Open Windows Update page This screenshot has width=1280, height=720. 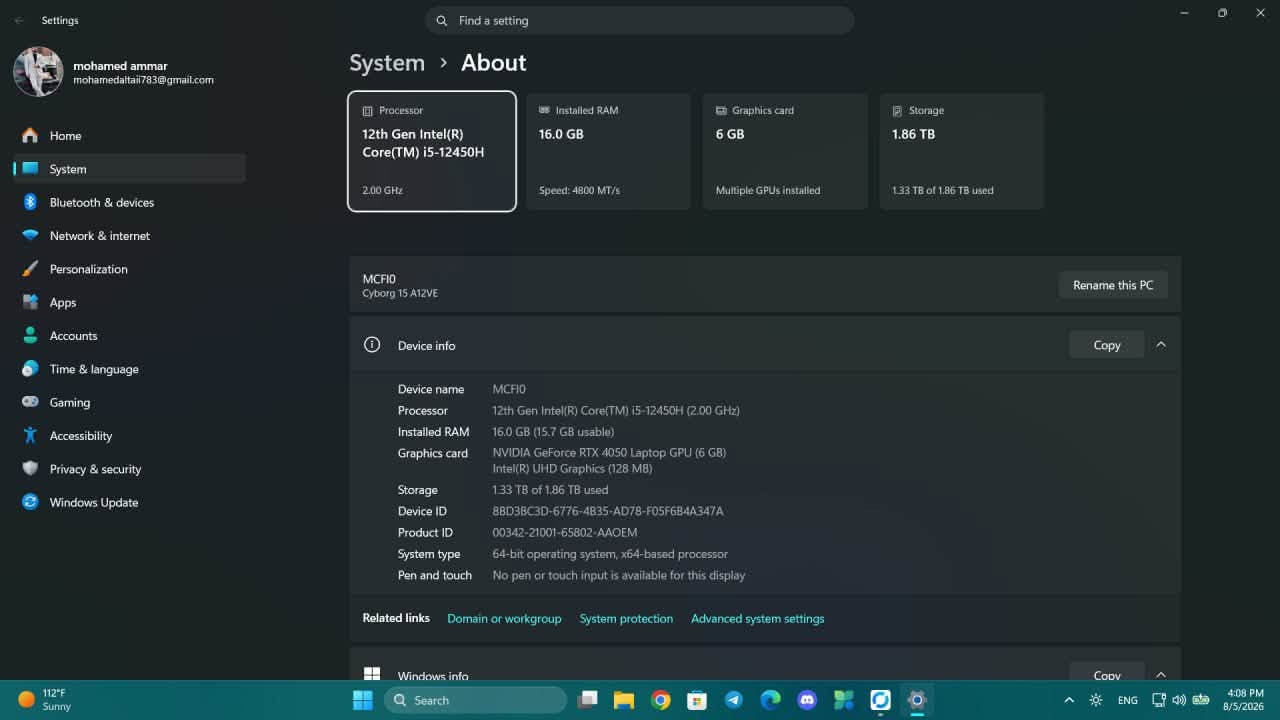coord(129,502)
